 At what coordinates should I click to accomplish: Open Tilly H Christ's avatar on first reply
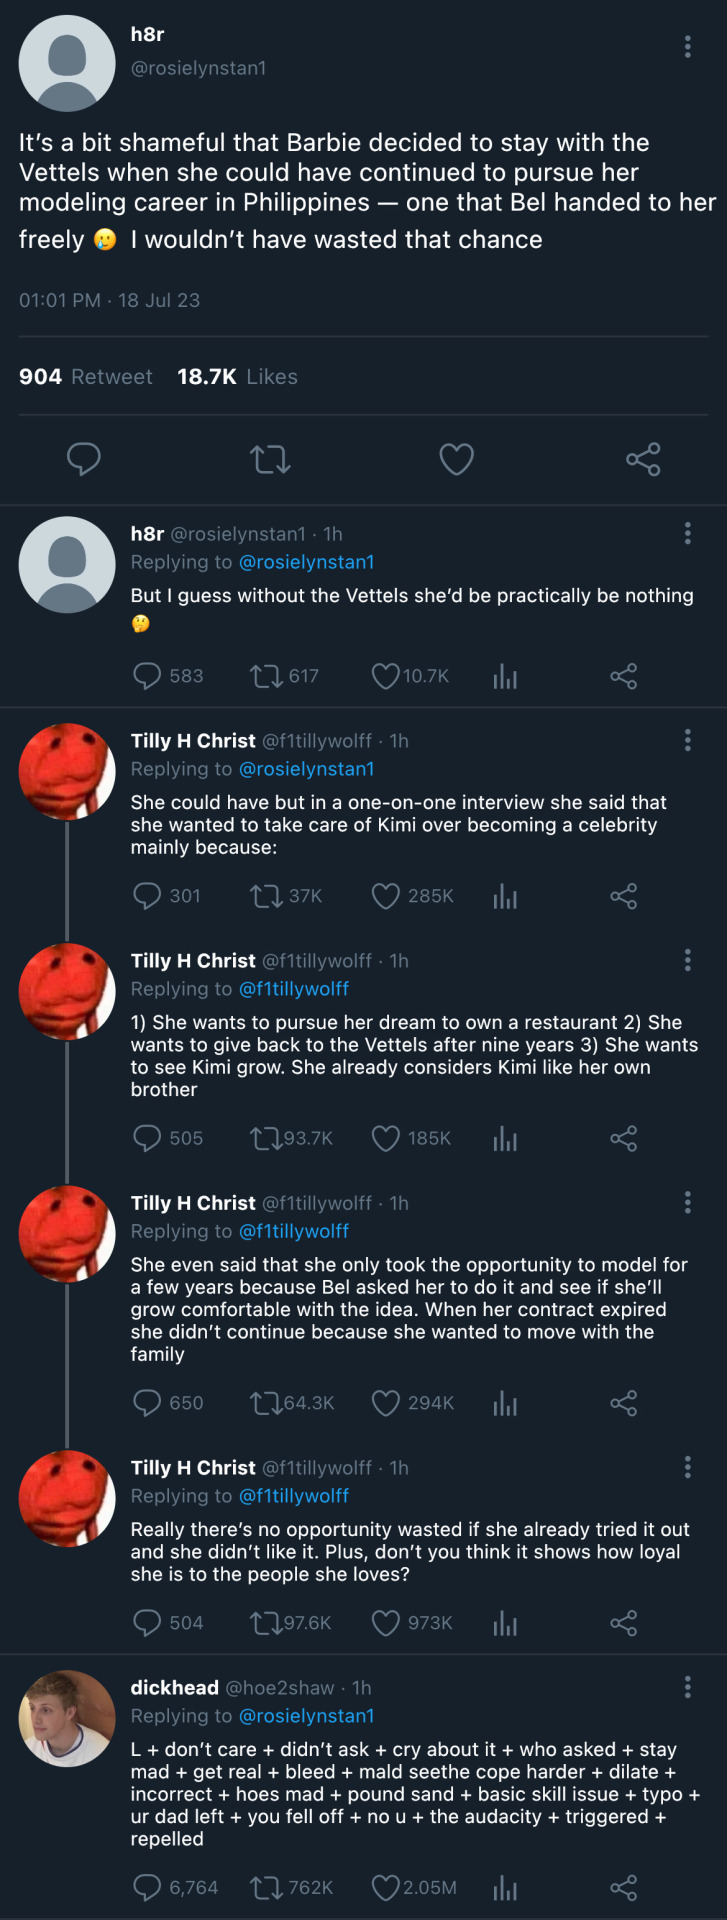click(x=67, y=771)
